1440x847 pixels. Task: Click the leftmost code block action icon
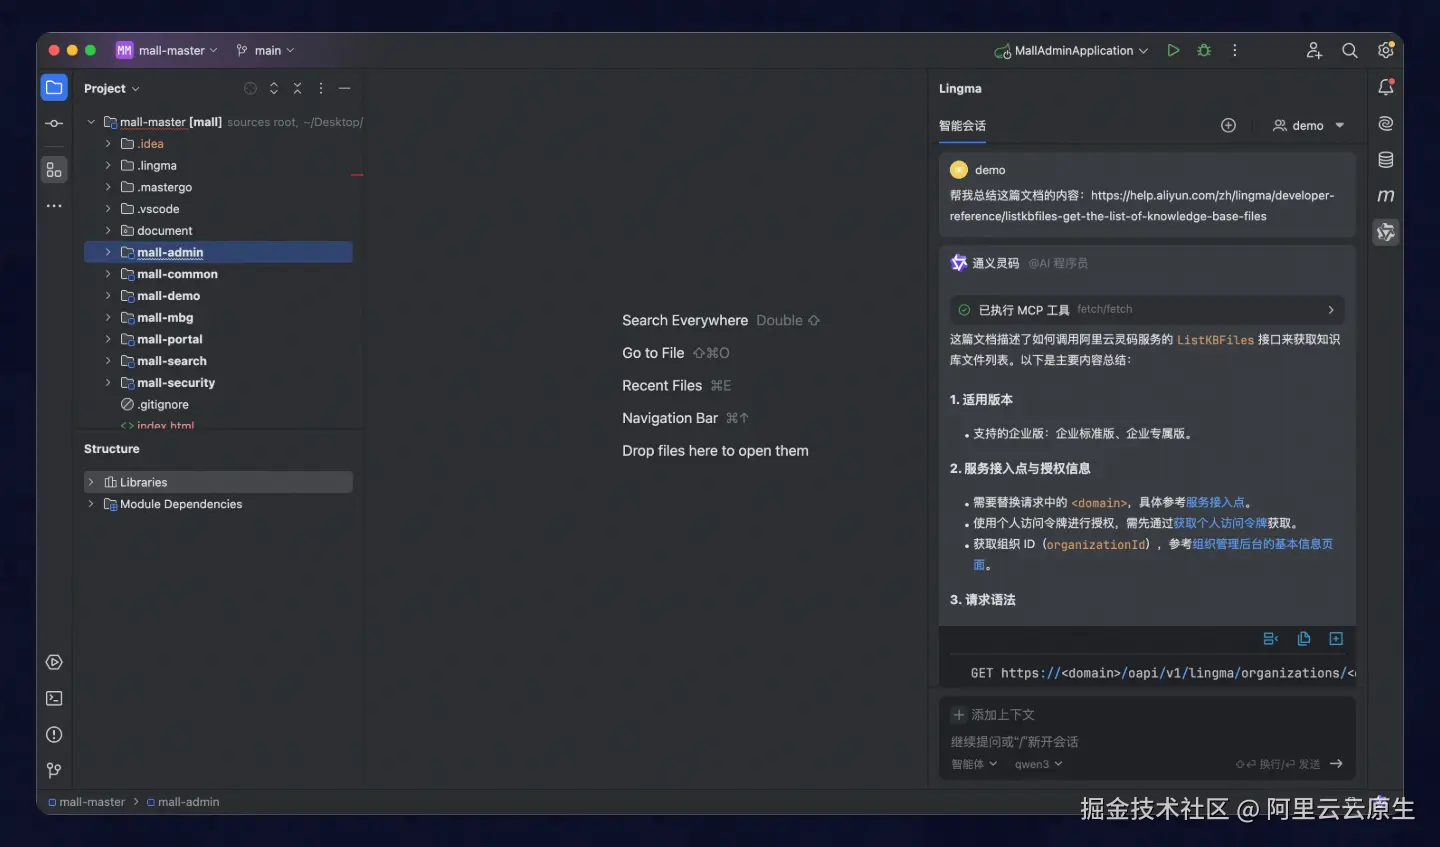1271,639
